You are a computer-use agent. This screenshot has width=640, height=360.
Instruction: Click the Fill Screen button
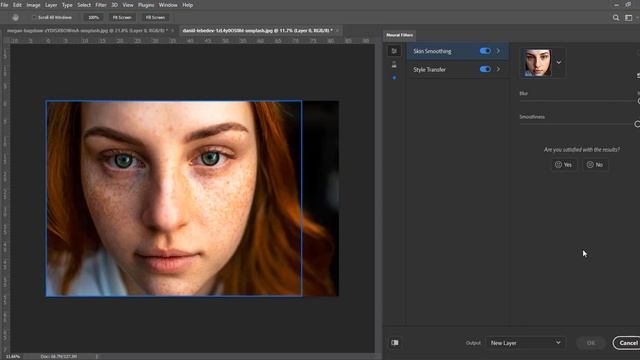(155, 18)
